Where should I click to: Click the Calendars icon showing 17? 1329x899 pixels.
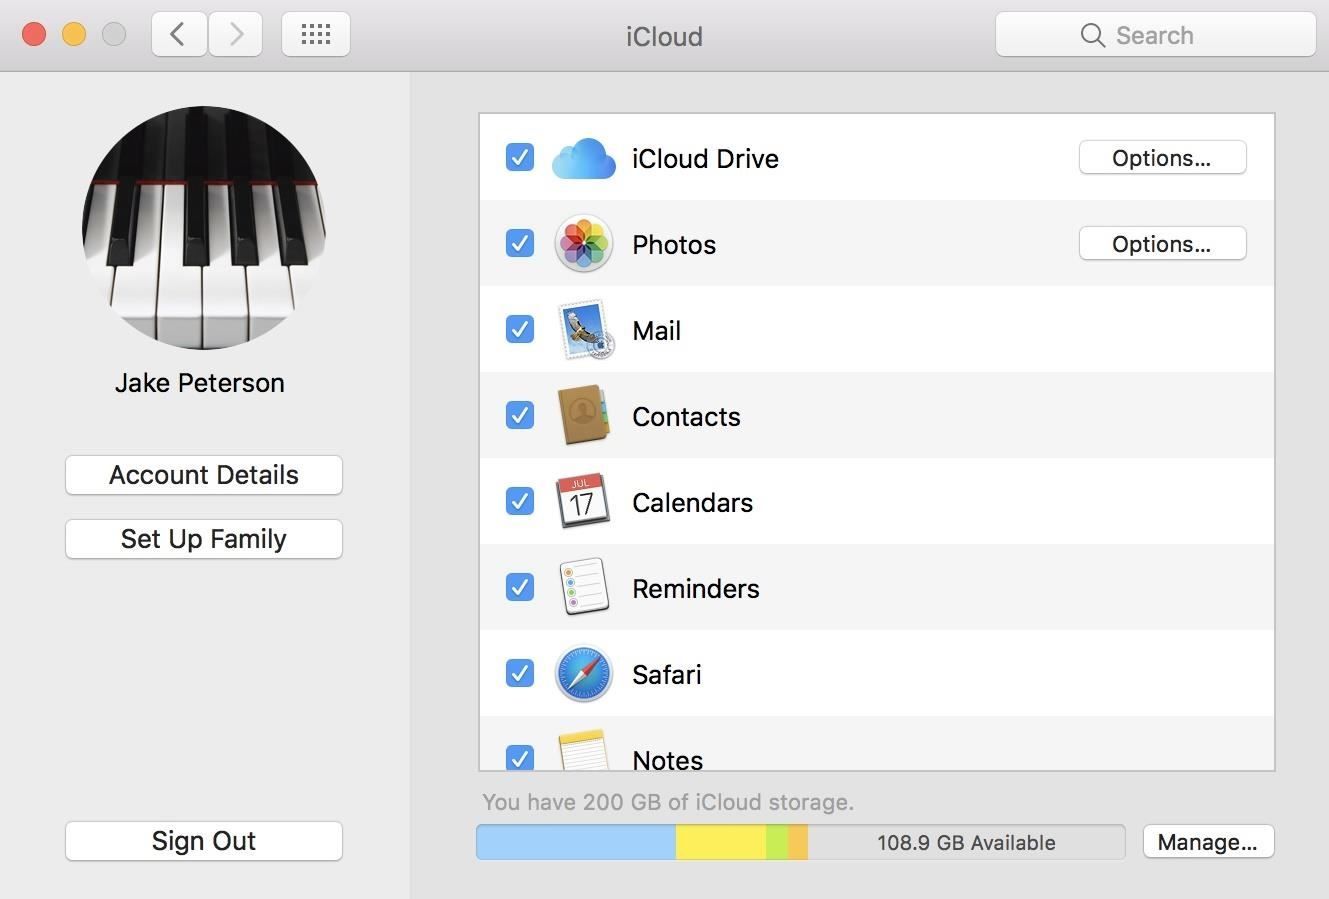tap(582, 502)
